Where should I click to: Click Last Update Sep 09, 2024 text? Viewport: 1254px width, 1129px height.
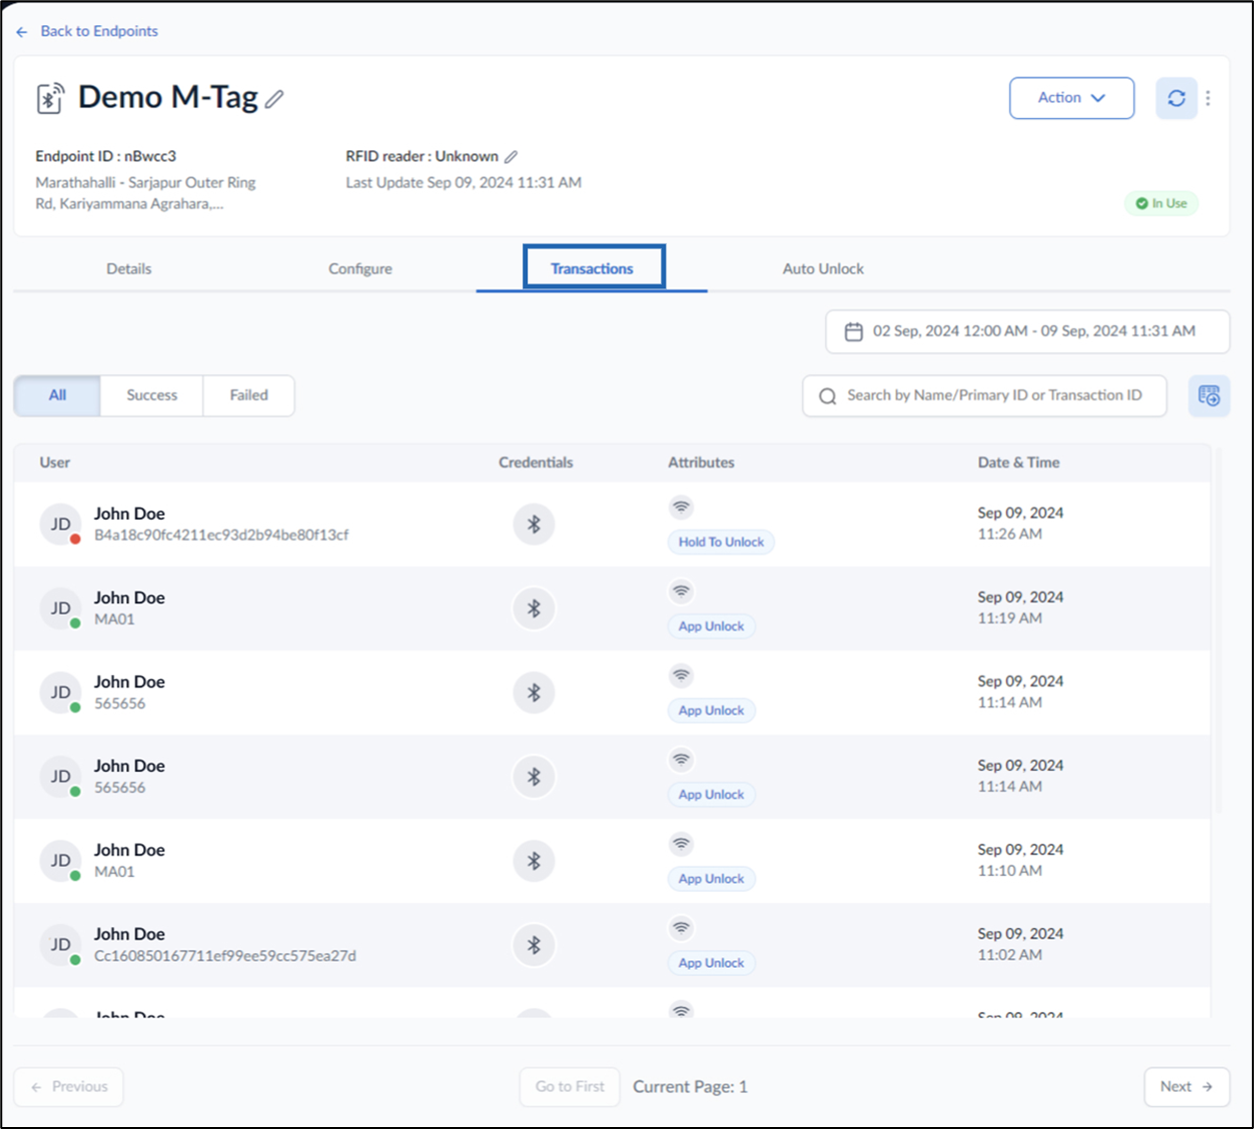point(463,183)
